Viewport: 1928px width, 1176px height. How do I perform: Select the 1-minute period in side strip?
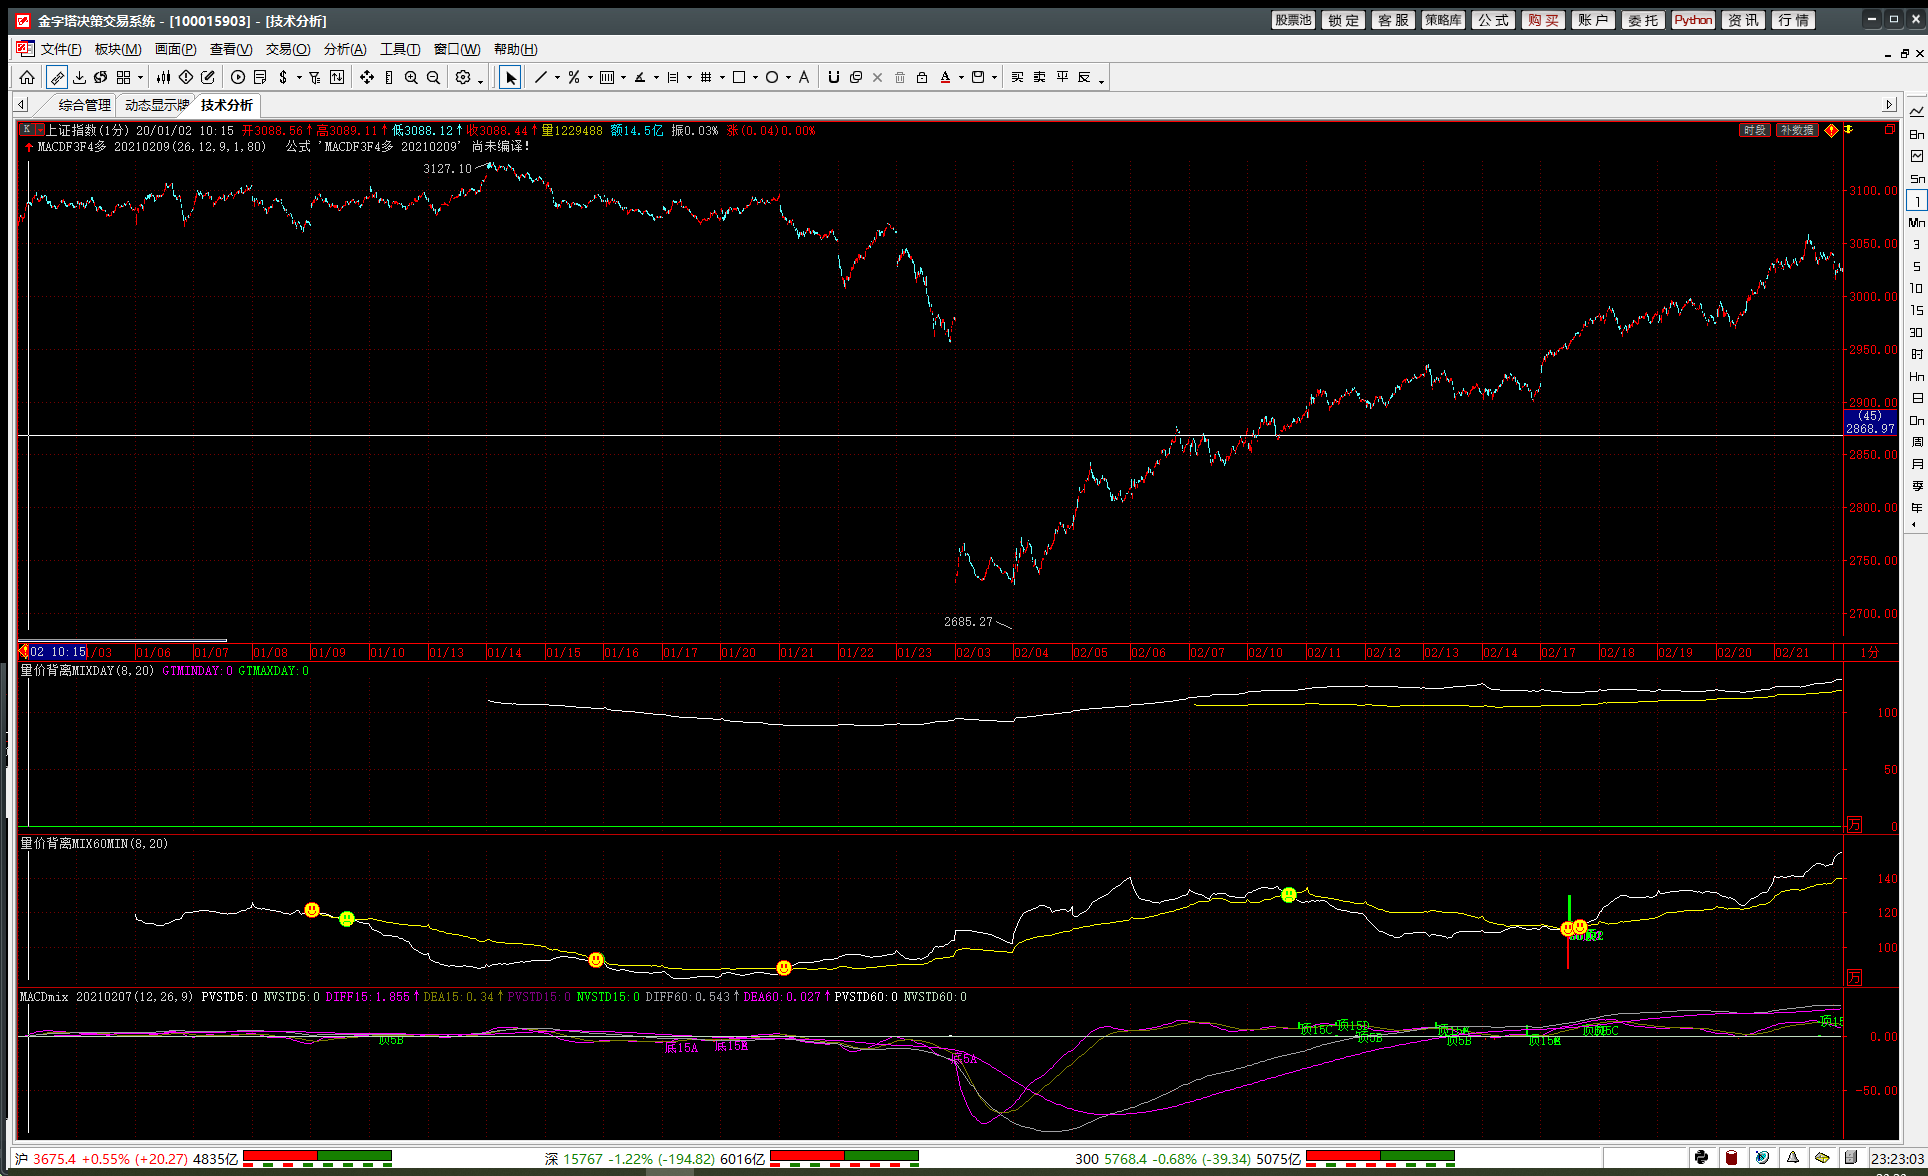tap(1917, 201)
